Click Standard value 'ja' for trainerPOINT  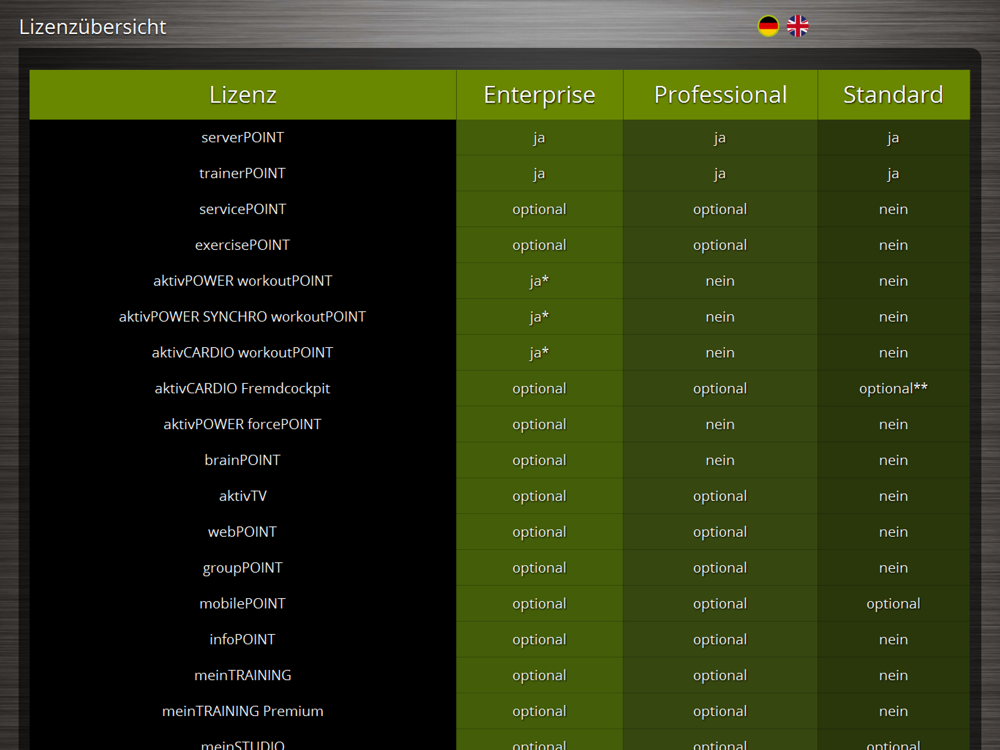[x=893, y=173]
